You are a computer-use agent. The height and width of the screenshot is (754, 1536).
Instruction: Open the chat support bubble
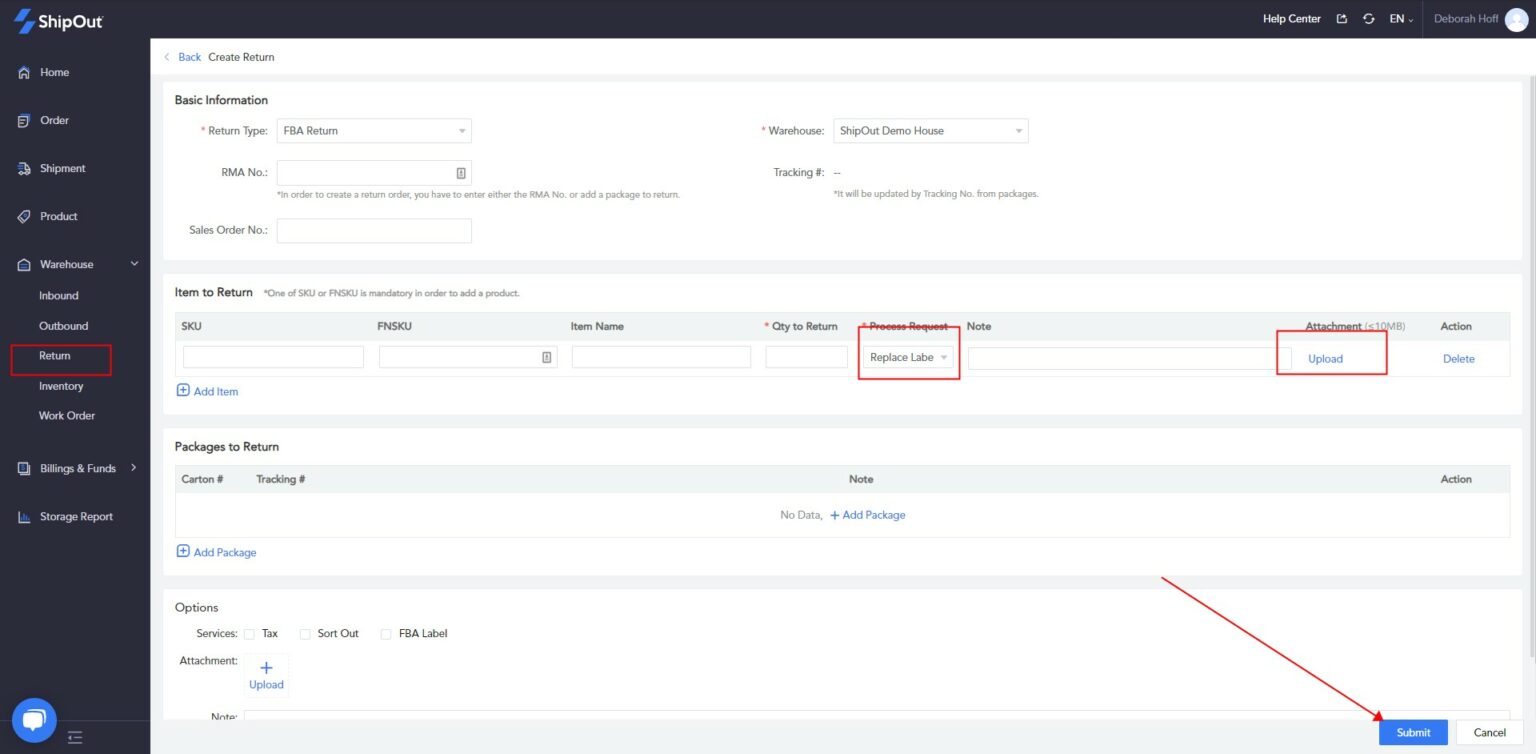pos(33,719)
